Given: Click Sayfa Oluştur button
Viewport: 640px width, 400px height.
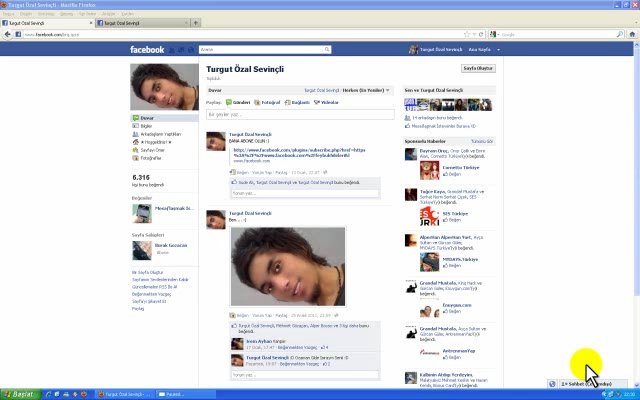Looking at the screenshot, I should (478, 69).
